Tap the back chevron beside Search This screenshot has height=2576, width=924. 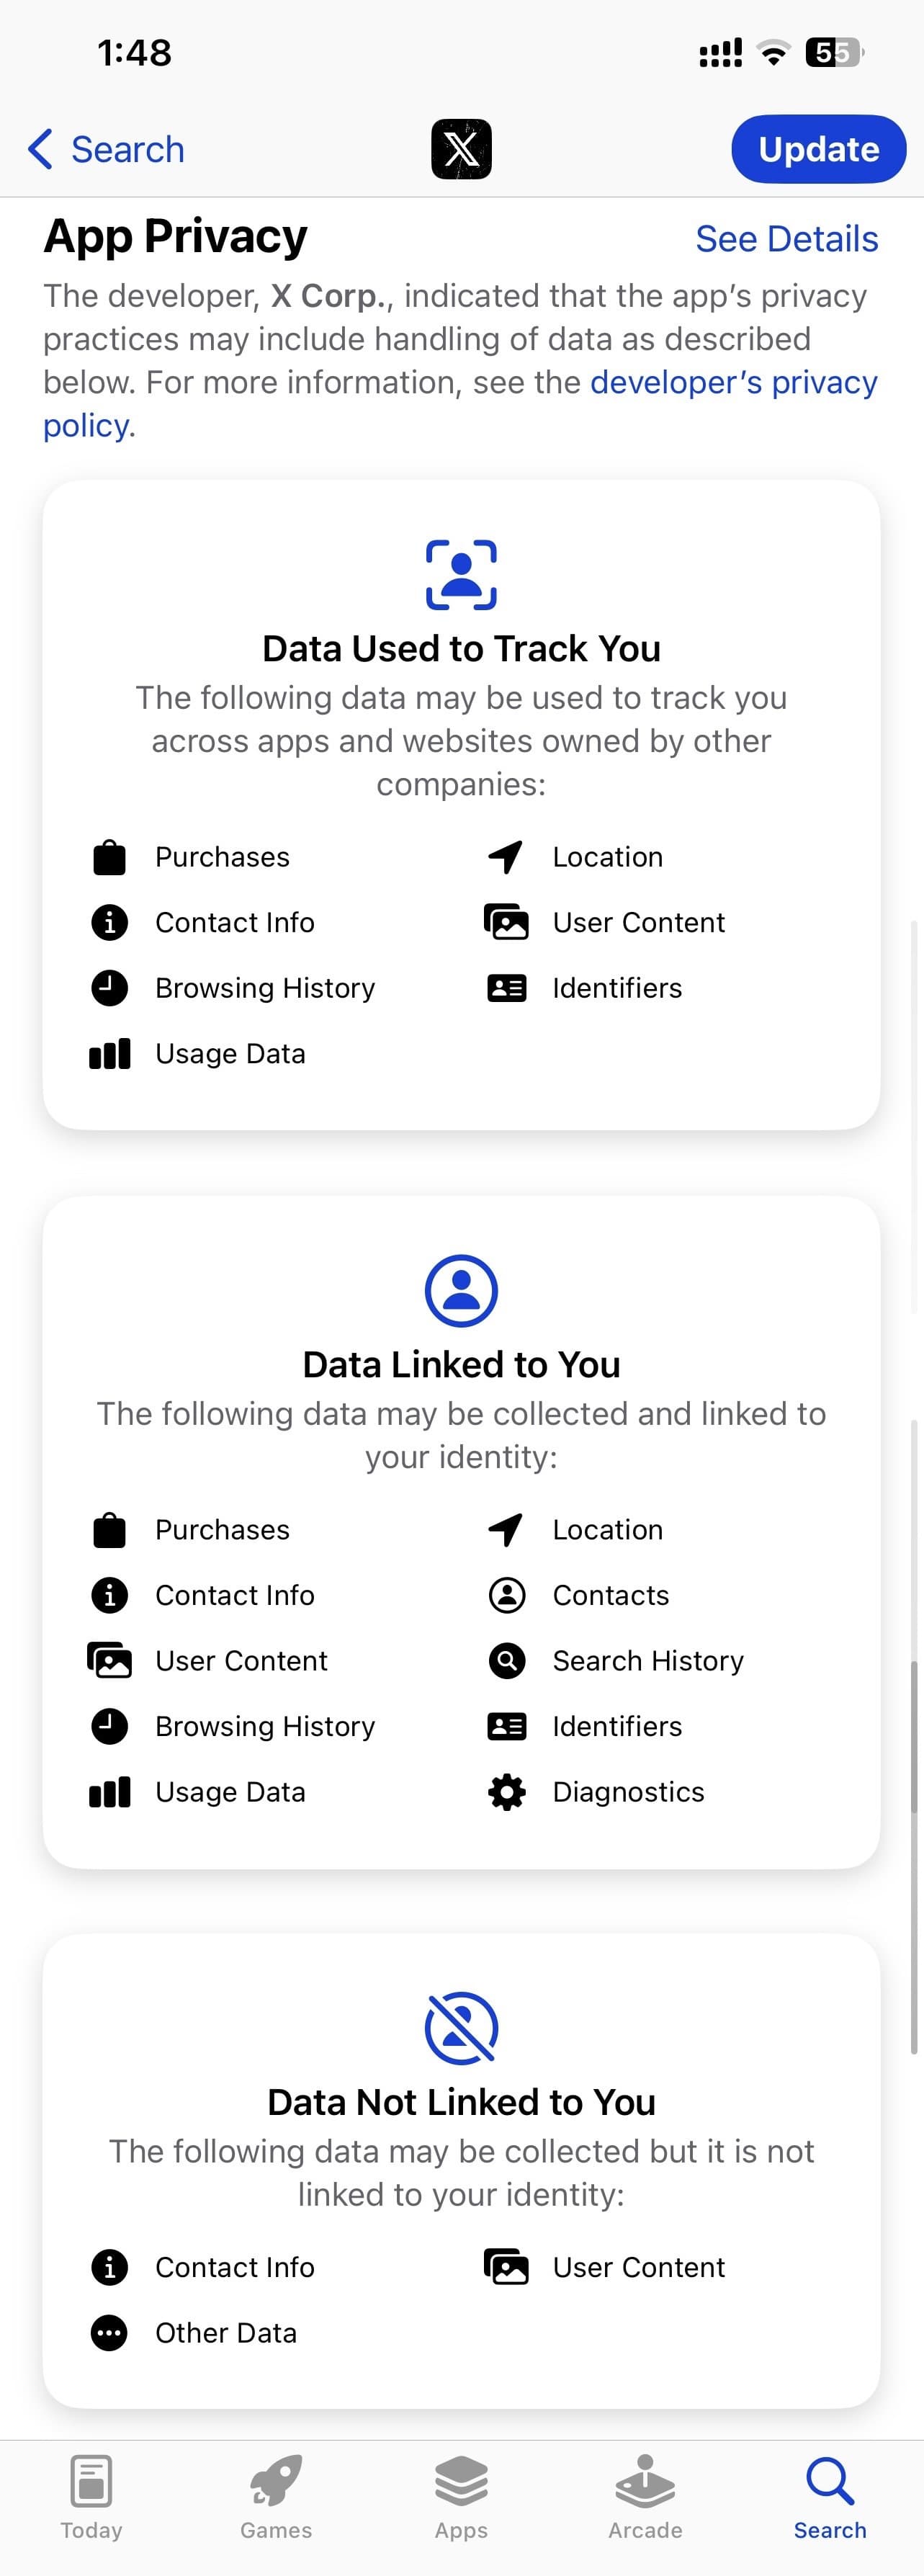click(x=40, y=149)
